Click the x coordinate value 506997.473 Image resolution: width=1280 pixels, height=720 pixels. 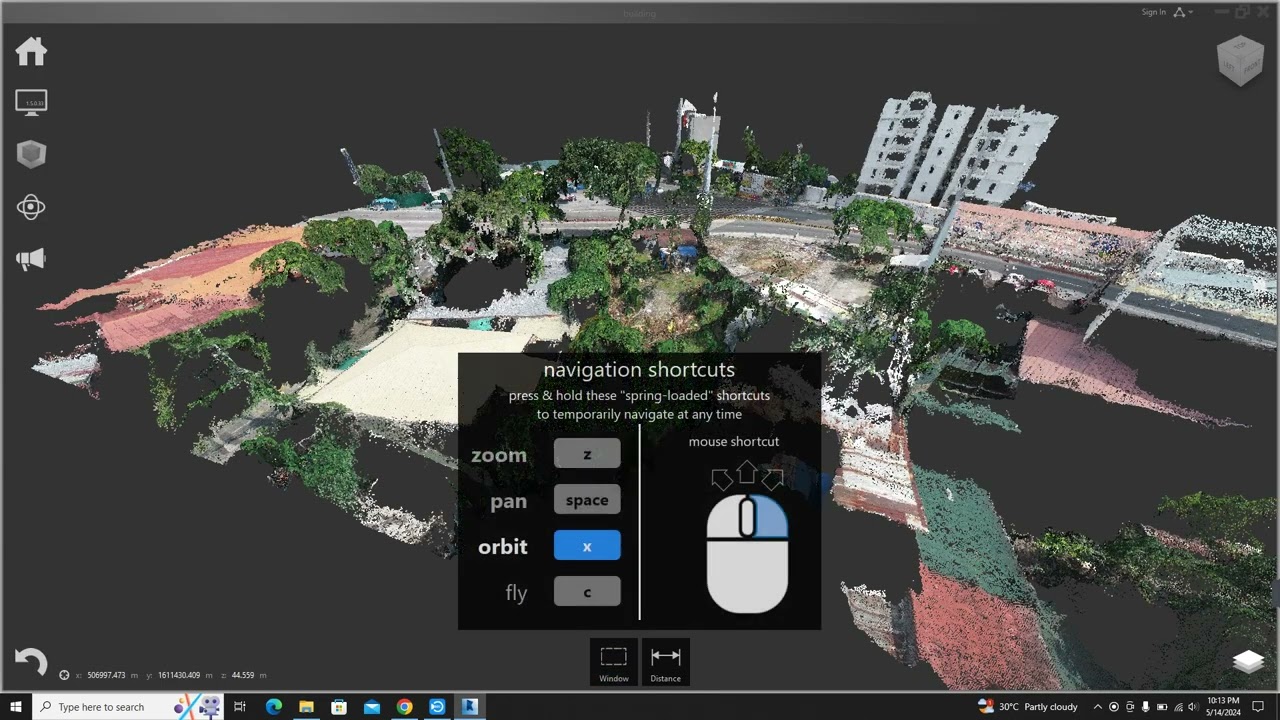pos(106,675)
